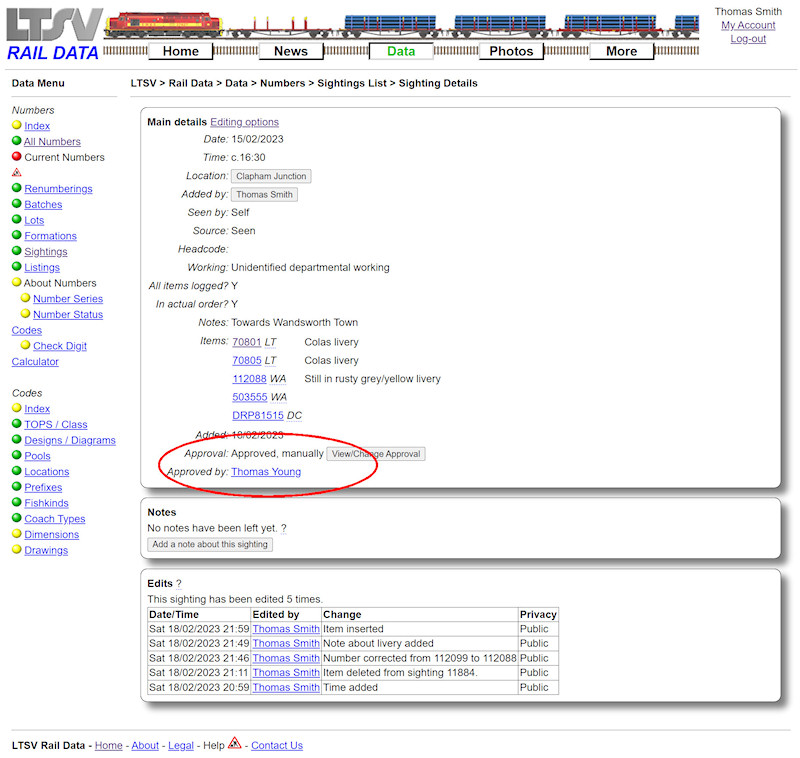Switch to the Home tab
This screenshot has height=758, width=800.
click(x=181, y=50)
